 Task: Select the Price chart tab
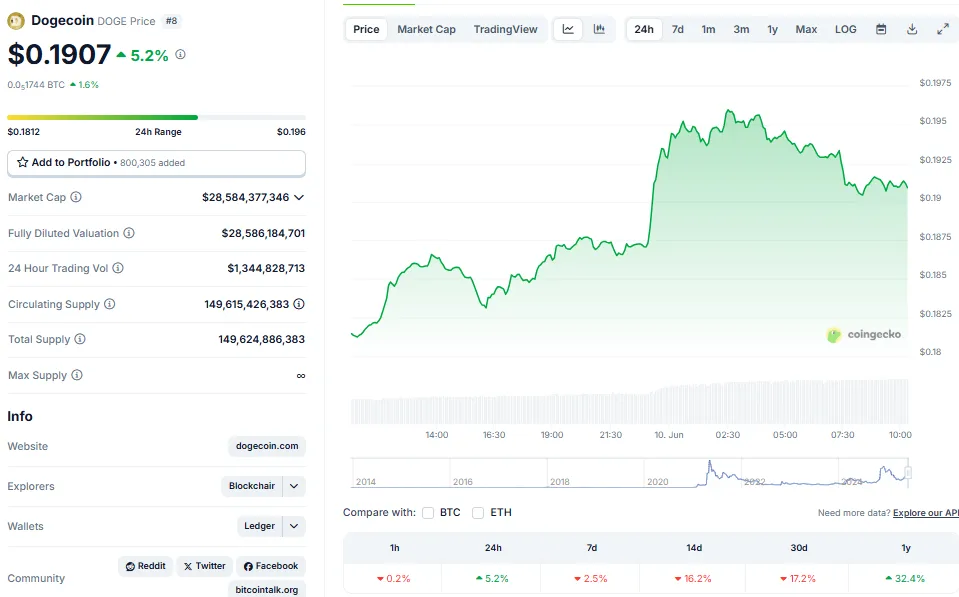tap(366, 29)
